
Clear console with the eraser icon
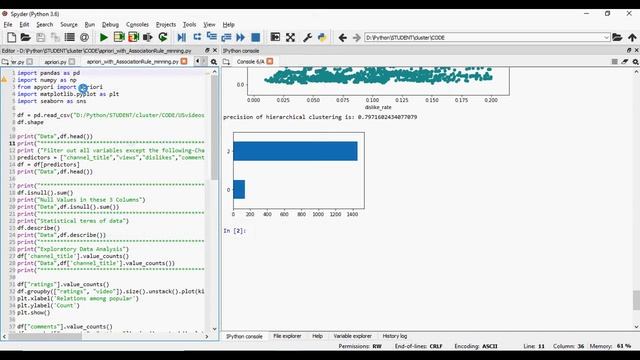pos(625,62)
